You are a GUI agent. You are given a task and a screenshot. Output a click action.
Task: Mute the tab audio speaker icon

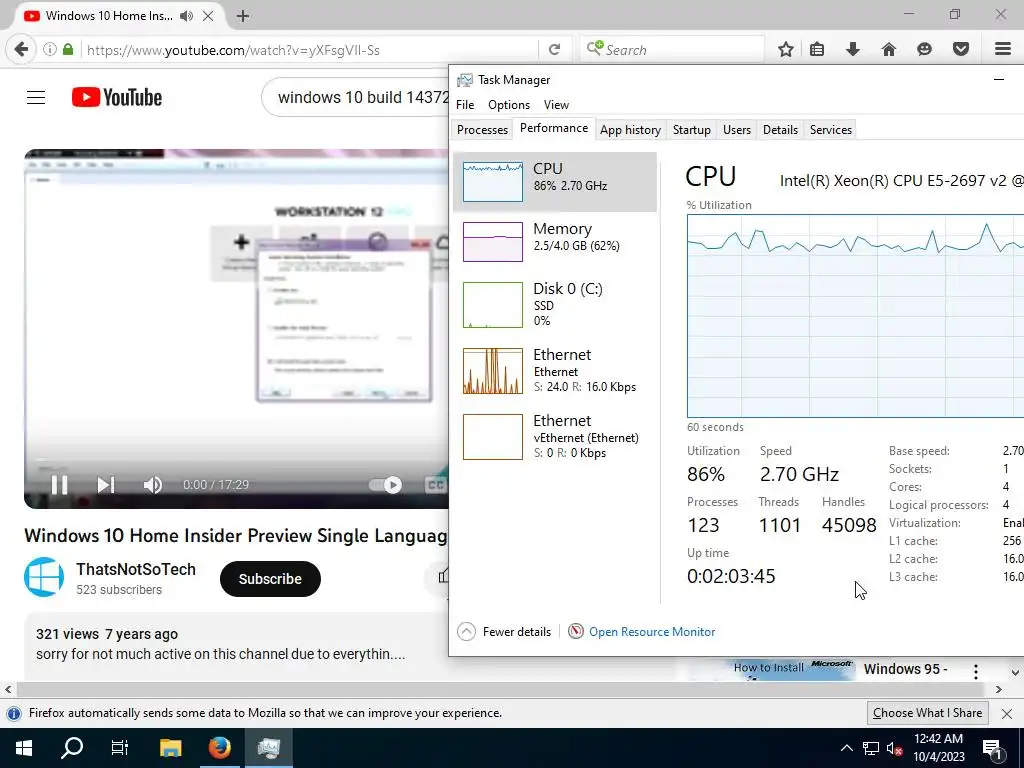(x=187, y=16)
